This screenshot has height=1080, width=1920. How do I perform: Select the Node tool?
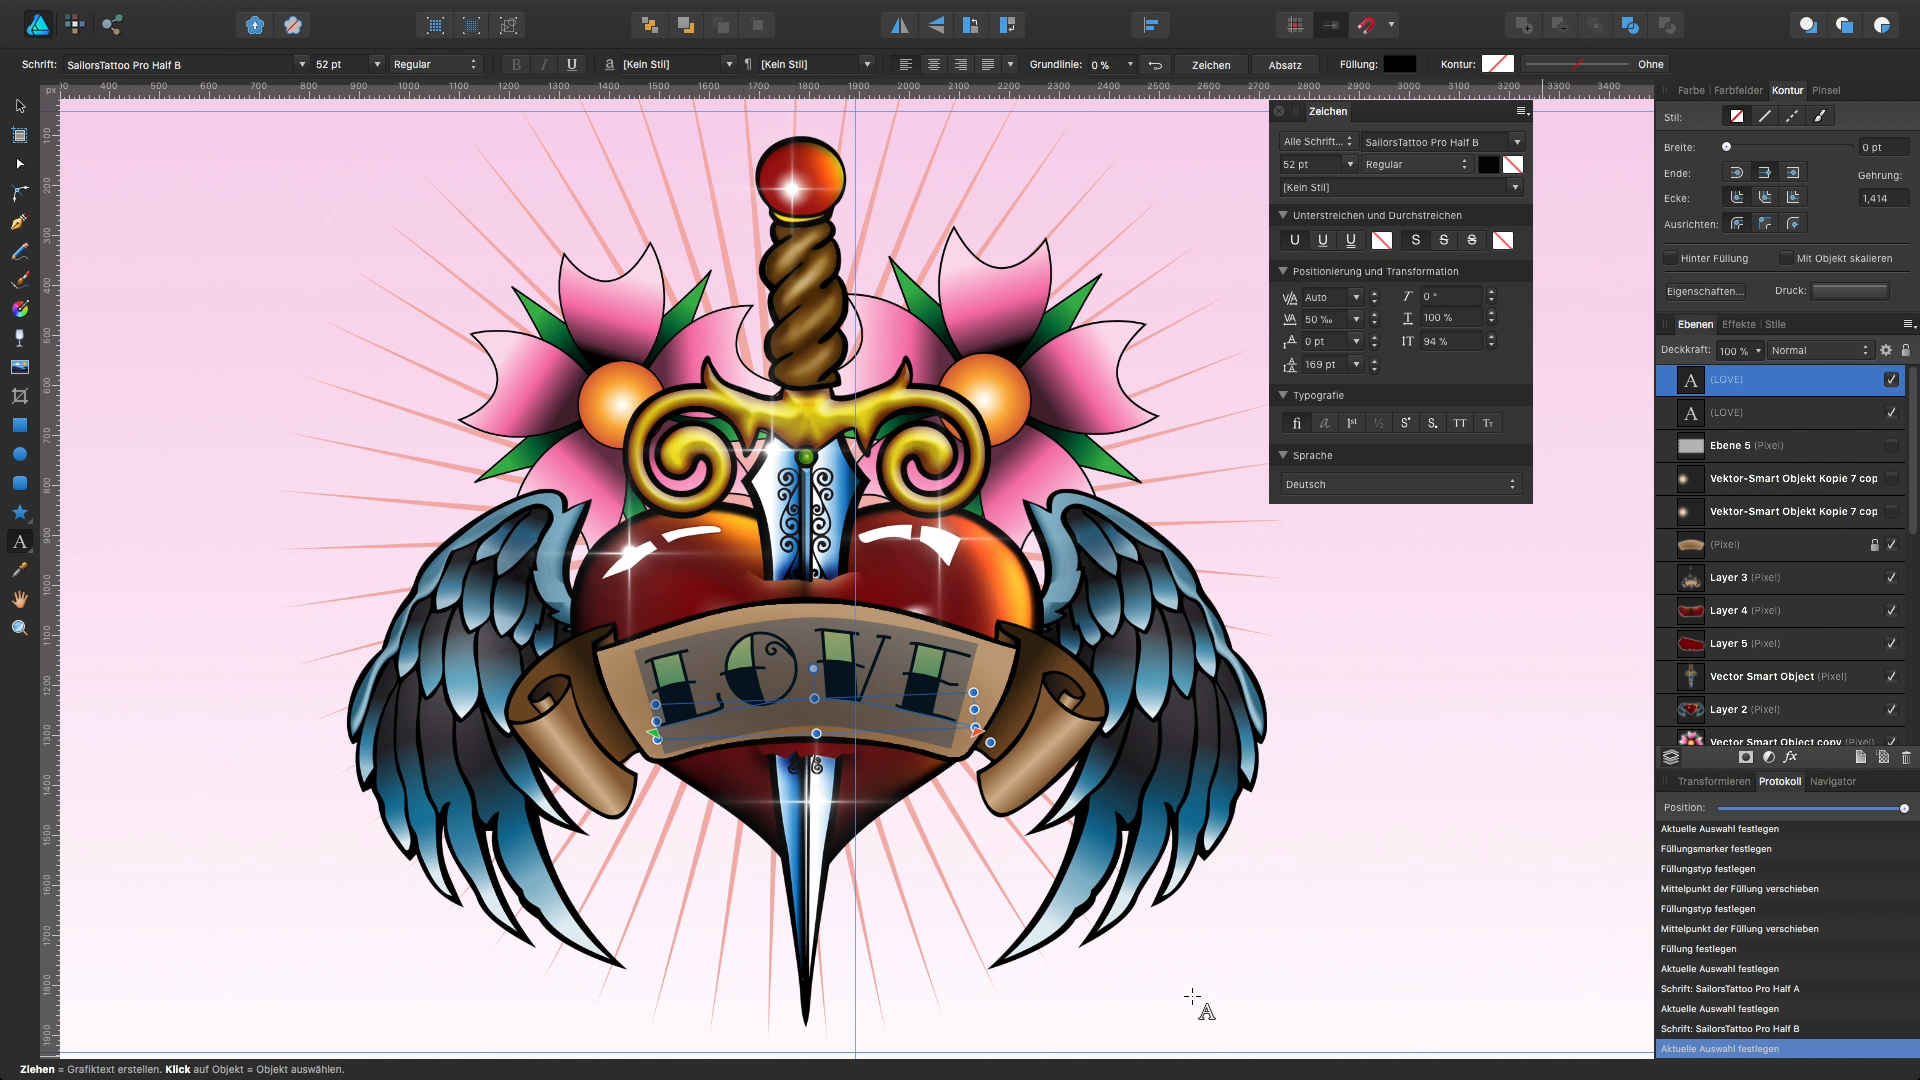(x=20, y=164)
